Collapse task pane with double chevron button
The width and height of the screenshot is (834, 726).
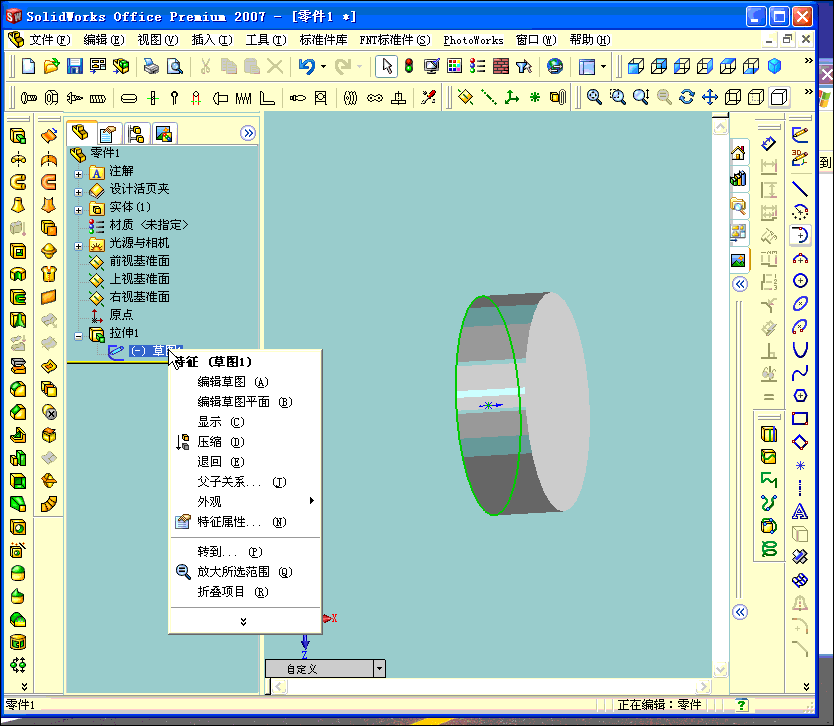[740, 284]
